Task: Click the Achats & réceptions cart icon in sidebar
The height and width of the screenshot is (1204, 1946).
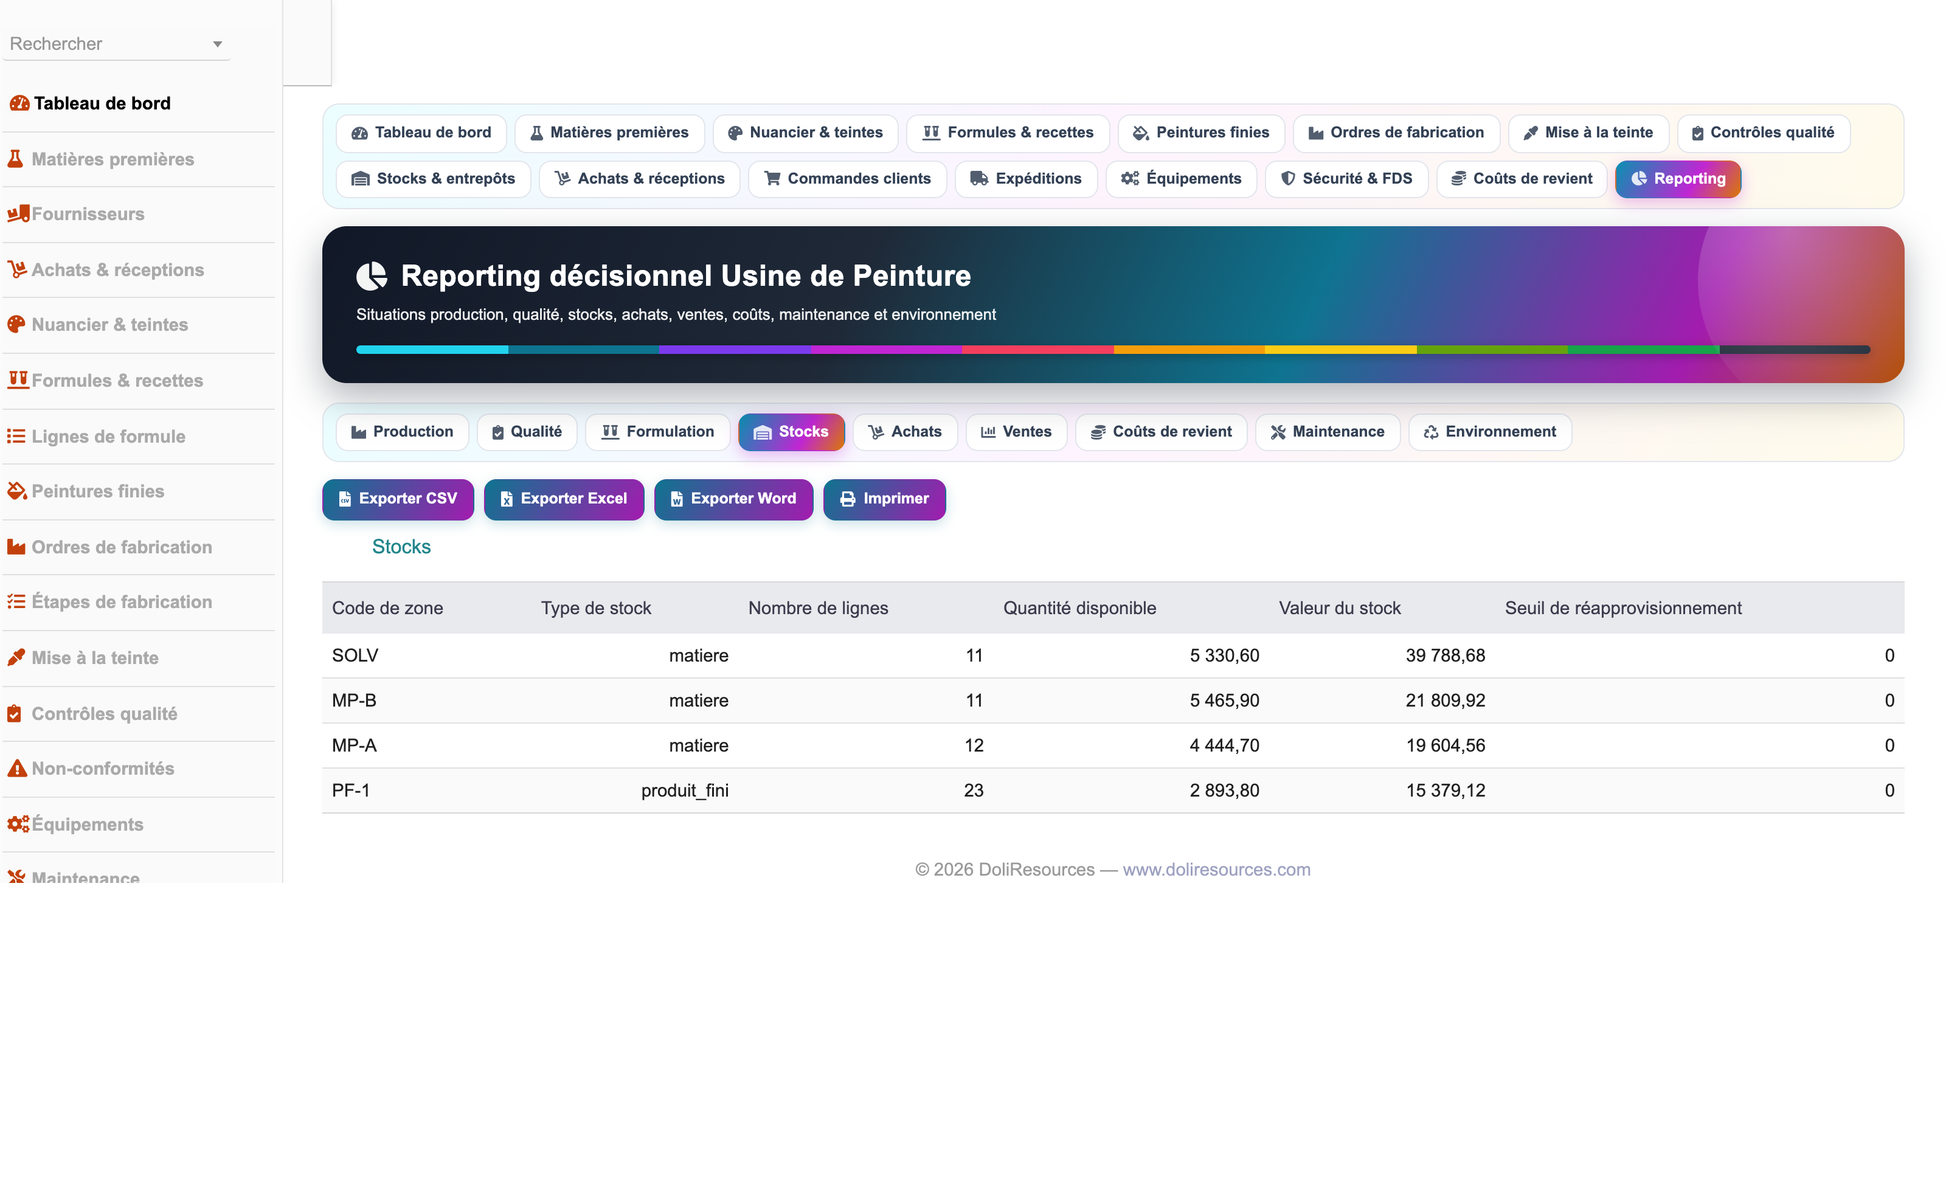Action: point(17,270)
